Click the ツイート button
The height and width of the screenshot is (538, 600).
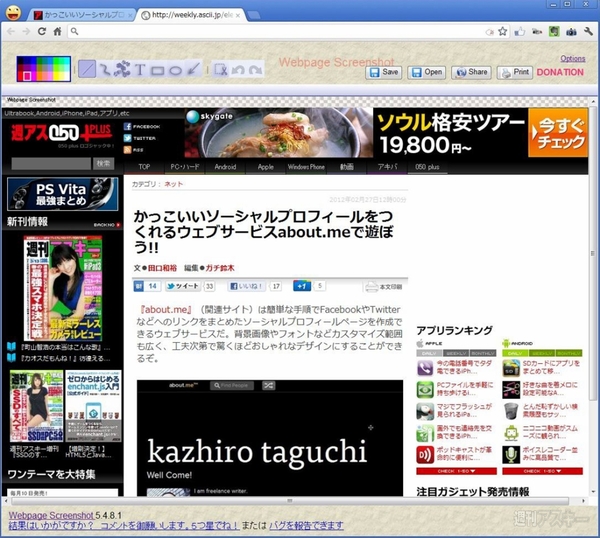coord(183,286)
